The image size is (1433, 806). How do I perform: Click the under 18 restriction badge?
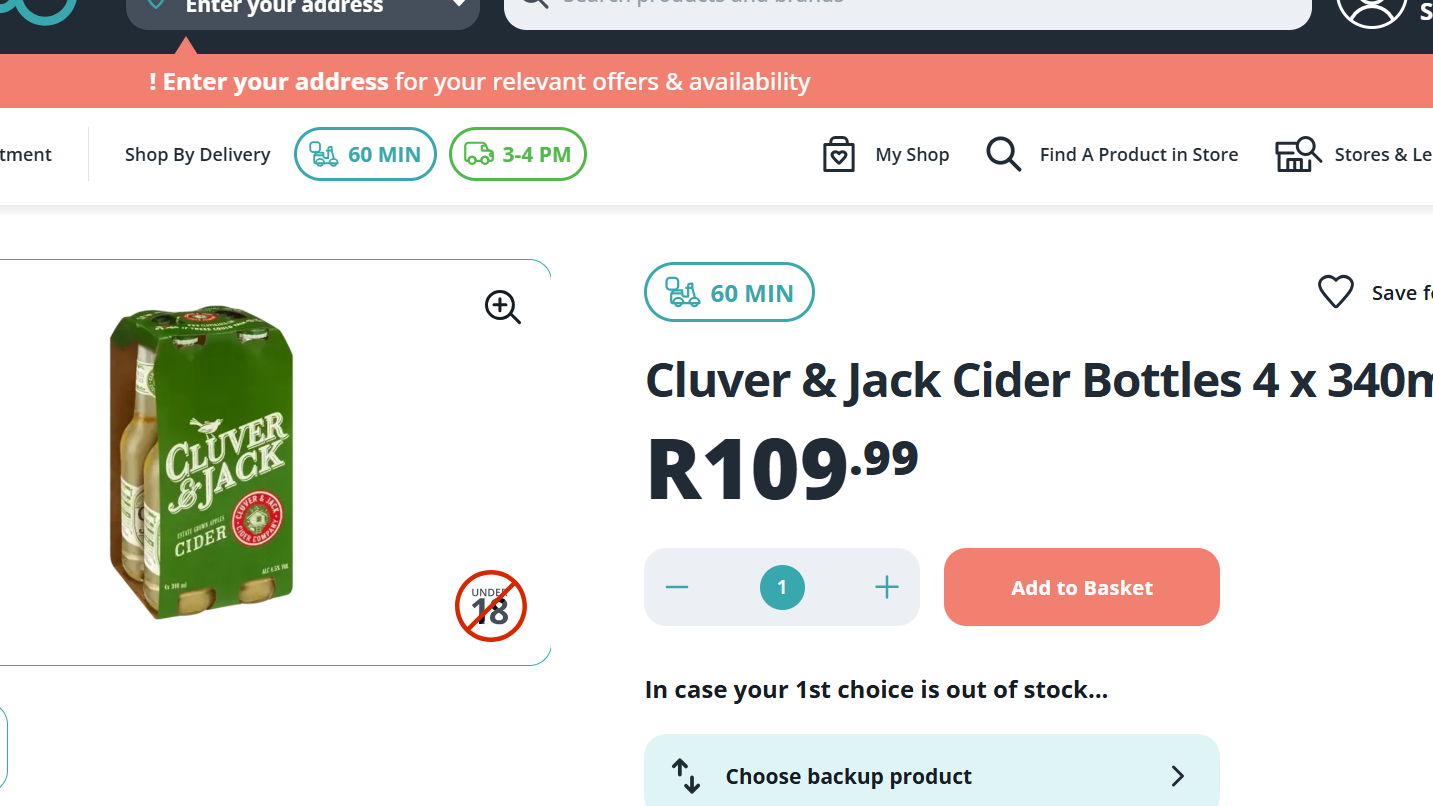click(x=490, y=606)
